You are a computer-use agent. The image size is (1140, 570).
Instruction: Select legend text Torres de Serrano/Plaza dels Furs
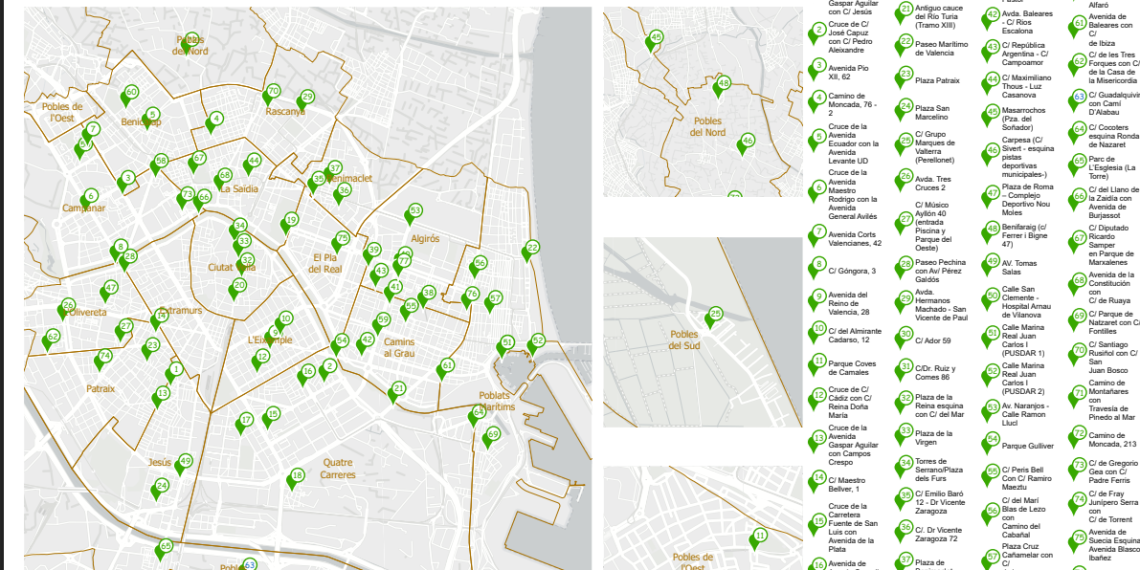coord(936,470)
